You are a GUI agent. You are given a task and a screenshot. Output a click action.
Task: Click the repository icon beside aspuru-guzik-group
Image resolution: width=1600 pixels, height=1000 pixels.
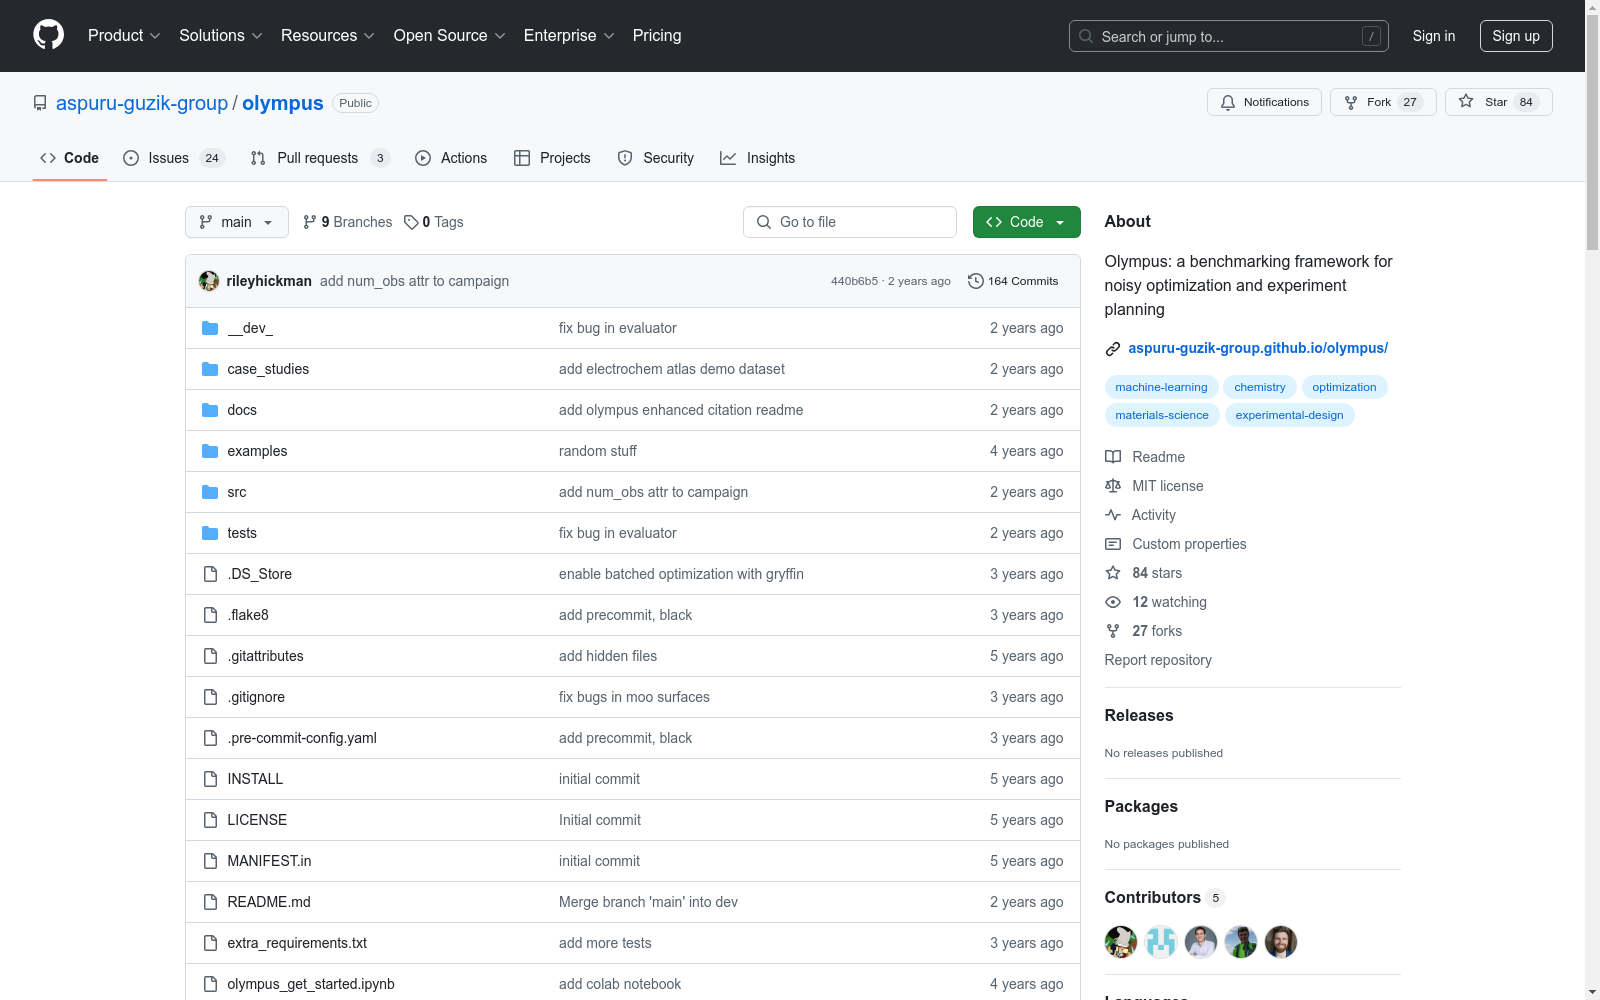(x=40, y=103)
